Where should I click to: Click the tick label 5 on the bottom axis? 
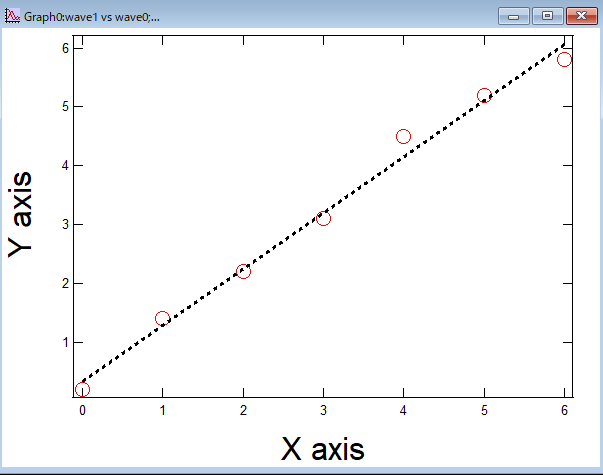[484, 409]
